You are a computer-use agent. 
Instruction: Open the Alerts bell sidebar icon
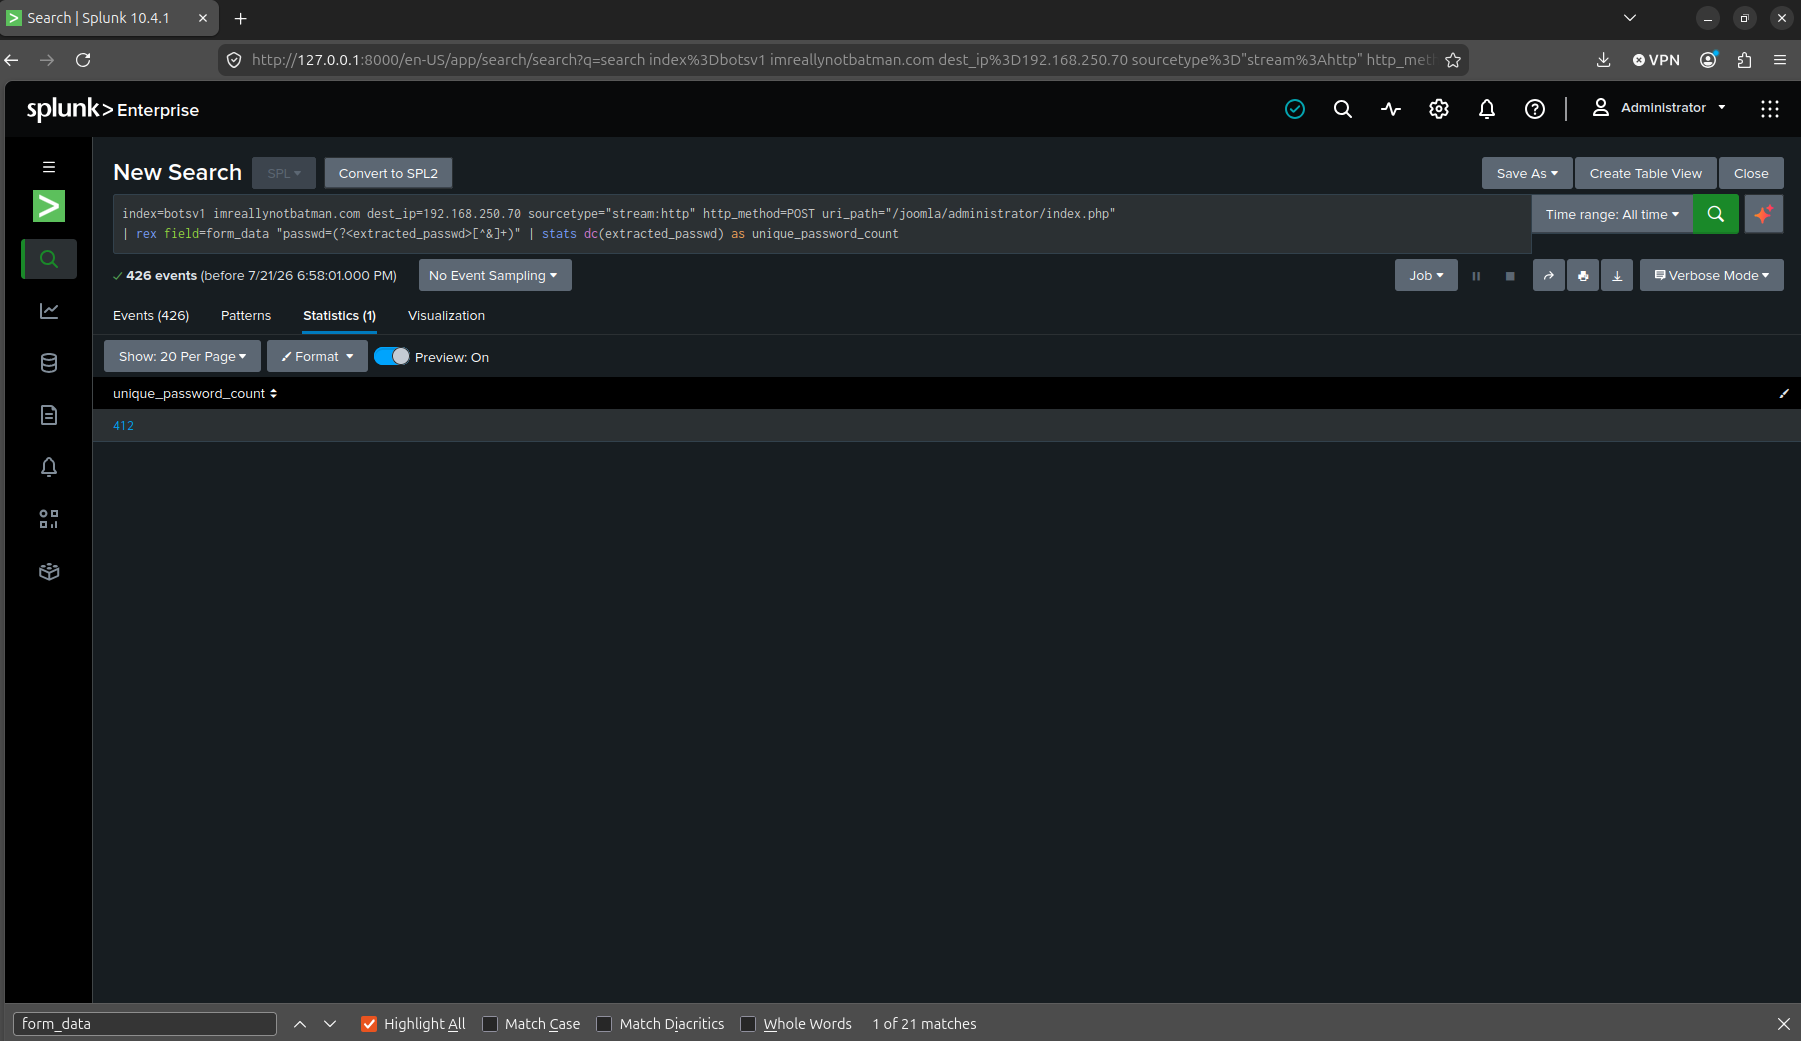(x=49, y=467)
